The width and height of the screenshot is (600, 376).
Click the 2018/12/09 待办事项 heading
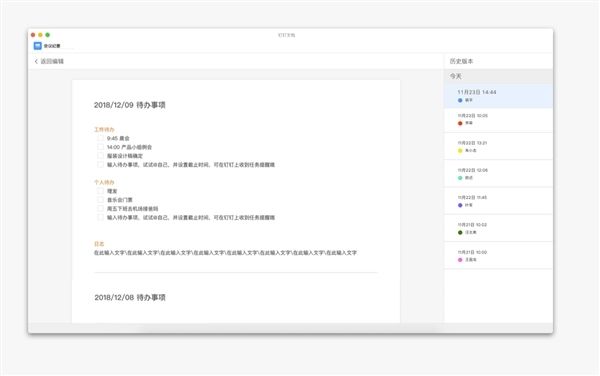coord(130,105)
